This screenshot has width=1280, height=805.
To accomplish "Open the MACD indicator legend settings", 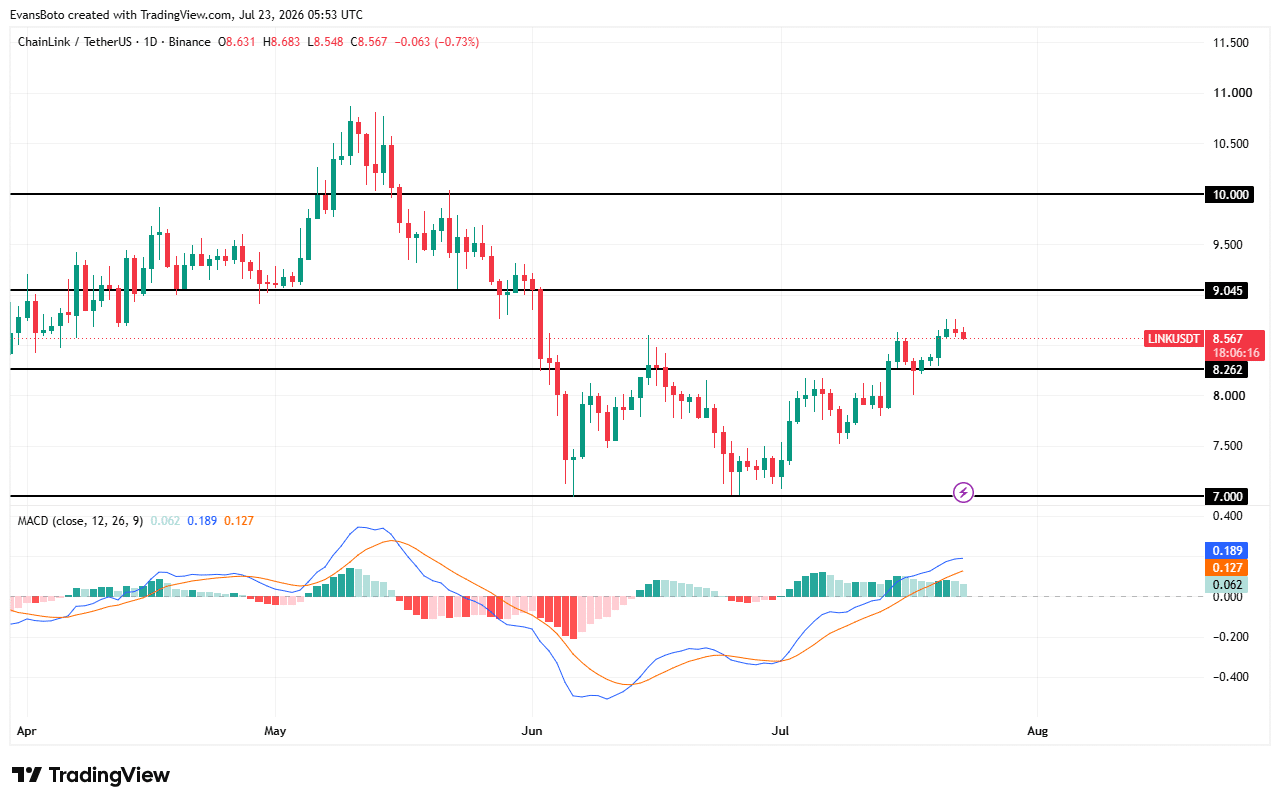I will pos(80,521).
